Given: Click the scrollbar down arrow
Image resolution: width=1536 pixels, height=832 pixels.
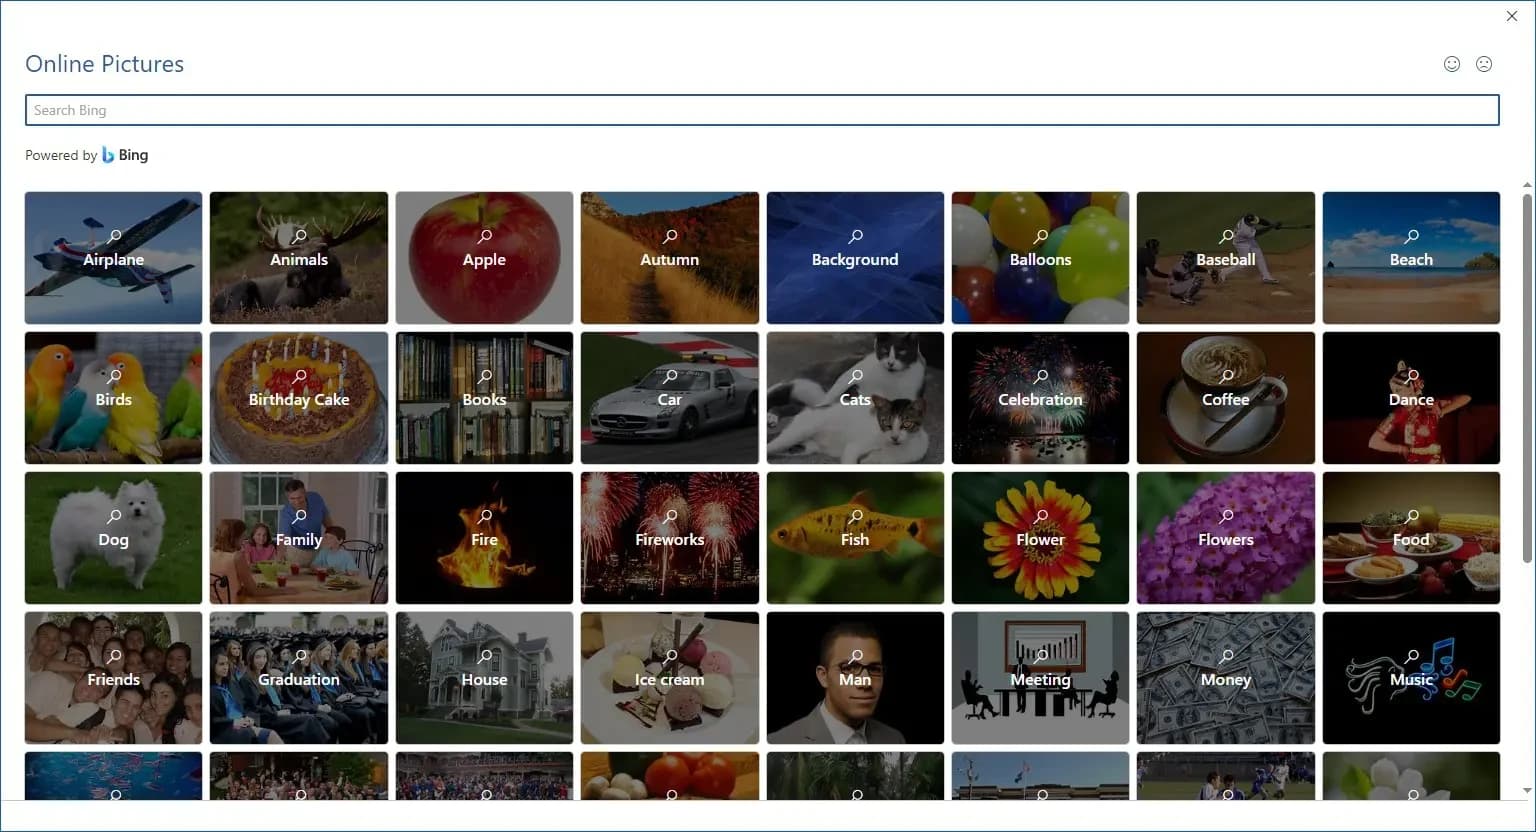Looking at the screenshot, I should tap(1527, 791).
